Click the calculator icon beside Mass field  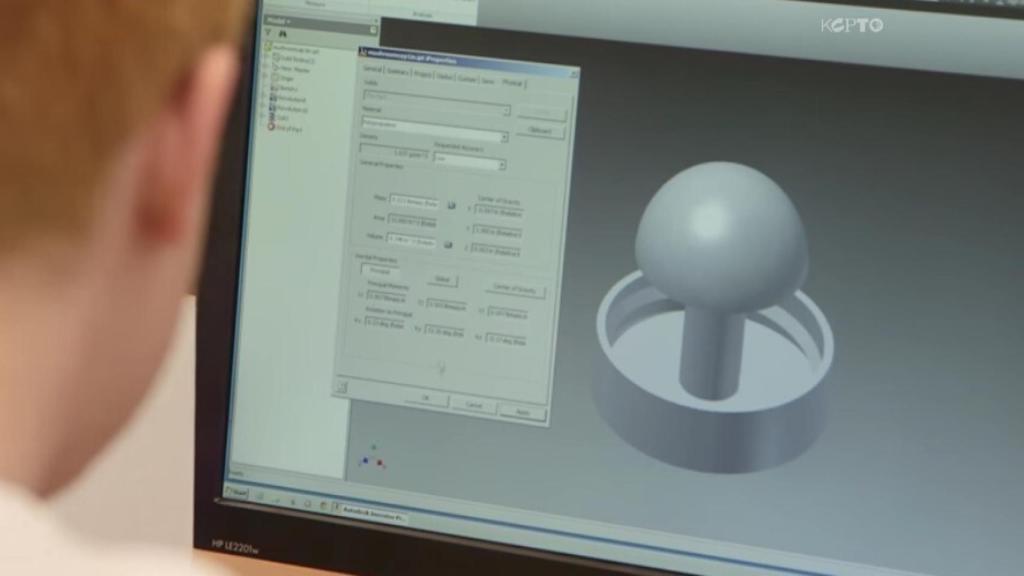tap(451, 204)
